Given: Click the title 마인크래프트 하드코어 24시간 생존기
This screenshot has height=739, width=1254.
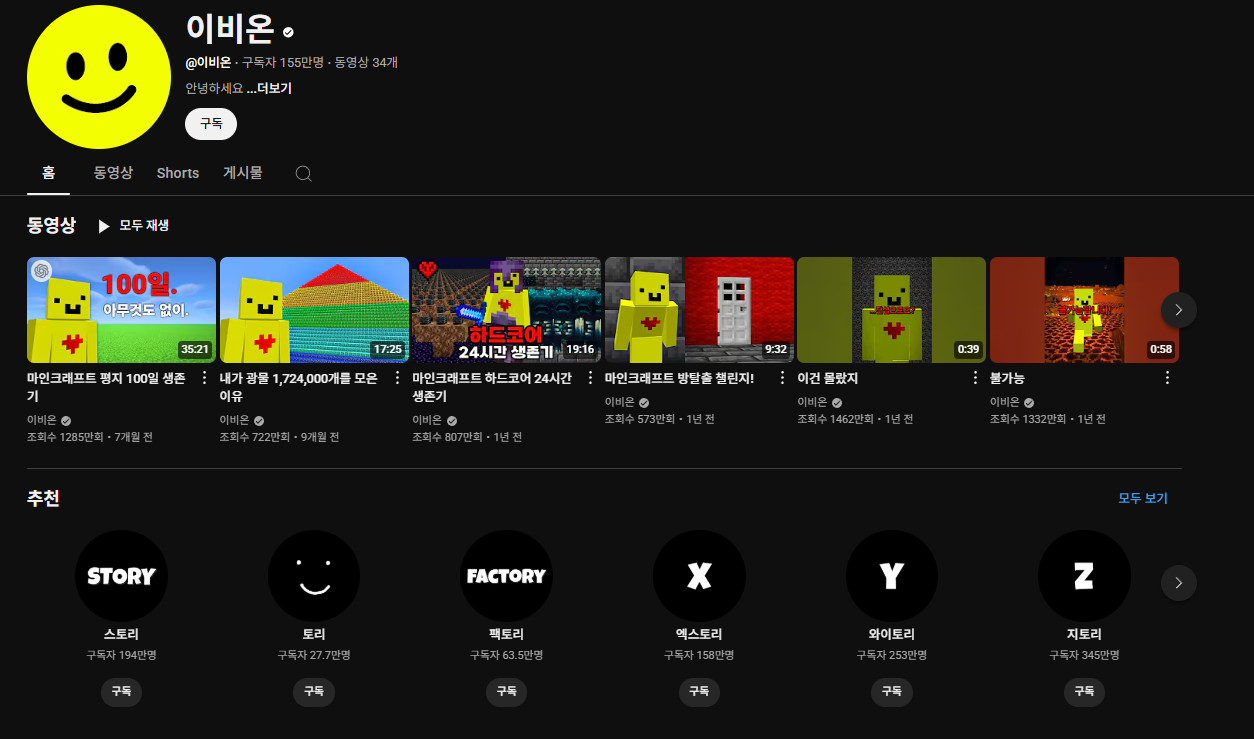Looking at the screenshot, I should point(492,388).
